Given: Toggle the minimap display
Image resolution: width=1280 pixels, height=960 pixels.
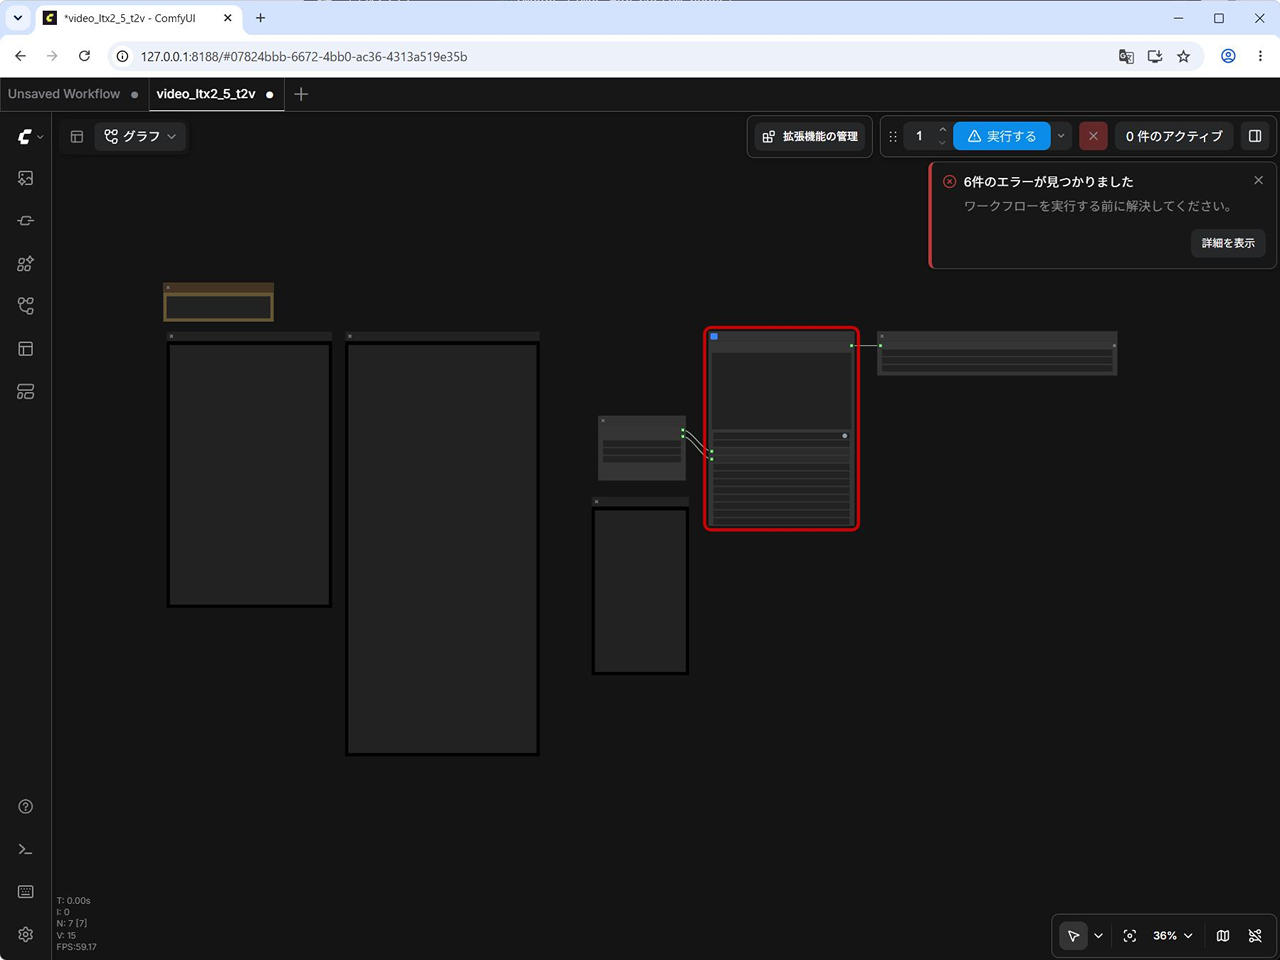Looking at the screenshot, I should tap(1223, 936).
